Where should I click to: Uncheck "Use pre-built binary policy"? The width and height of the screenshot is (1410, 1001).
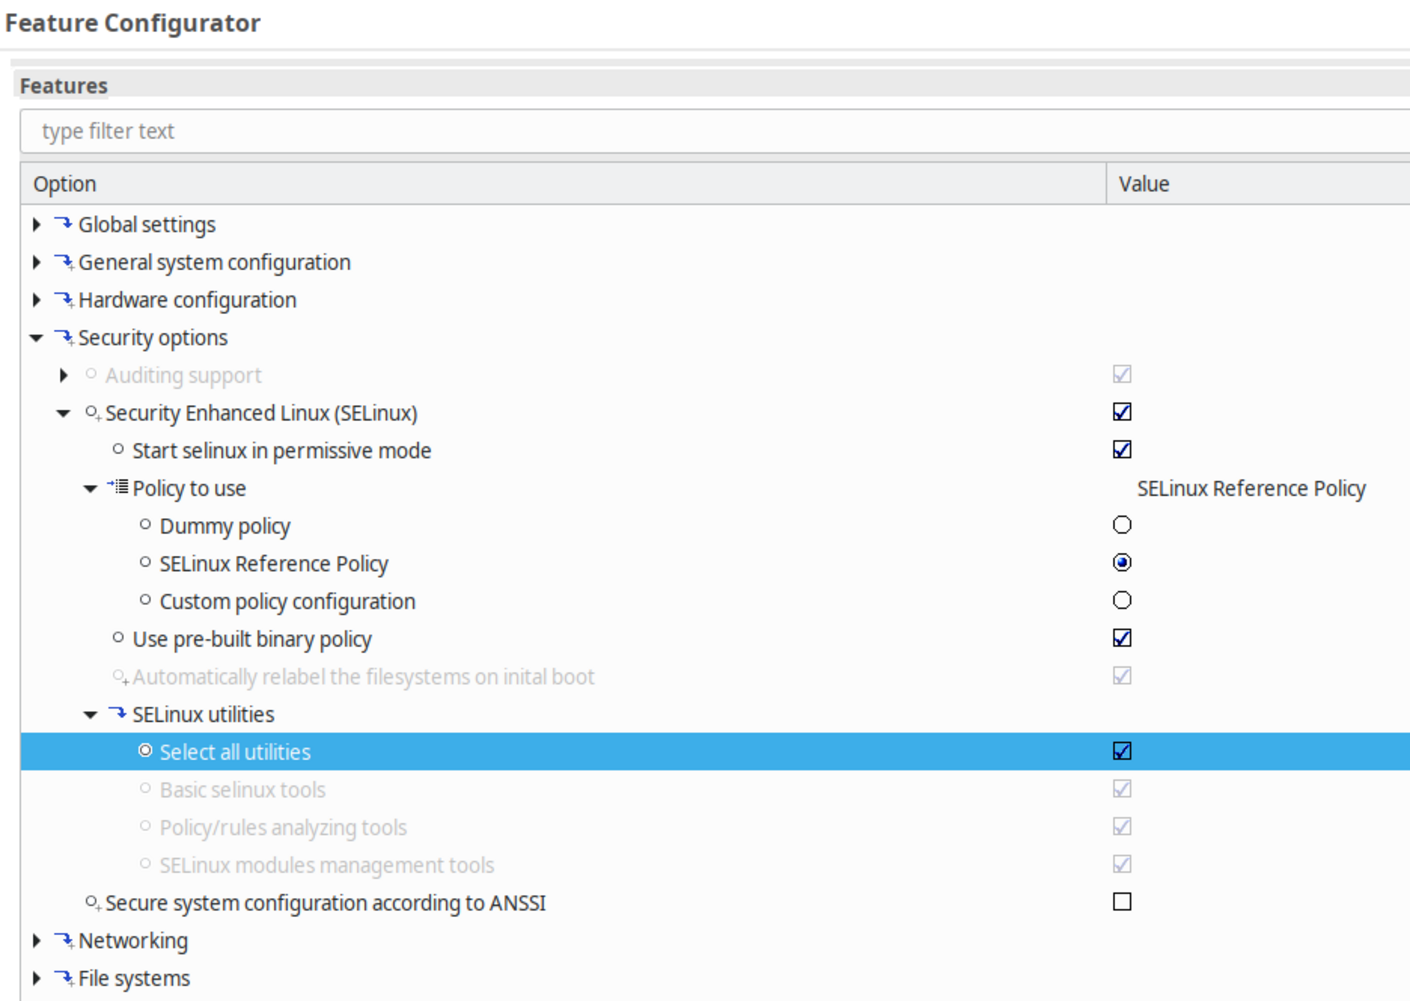coord(1122,637)
